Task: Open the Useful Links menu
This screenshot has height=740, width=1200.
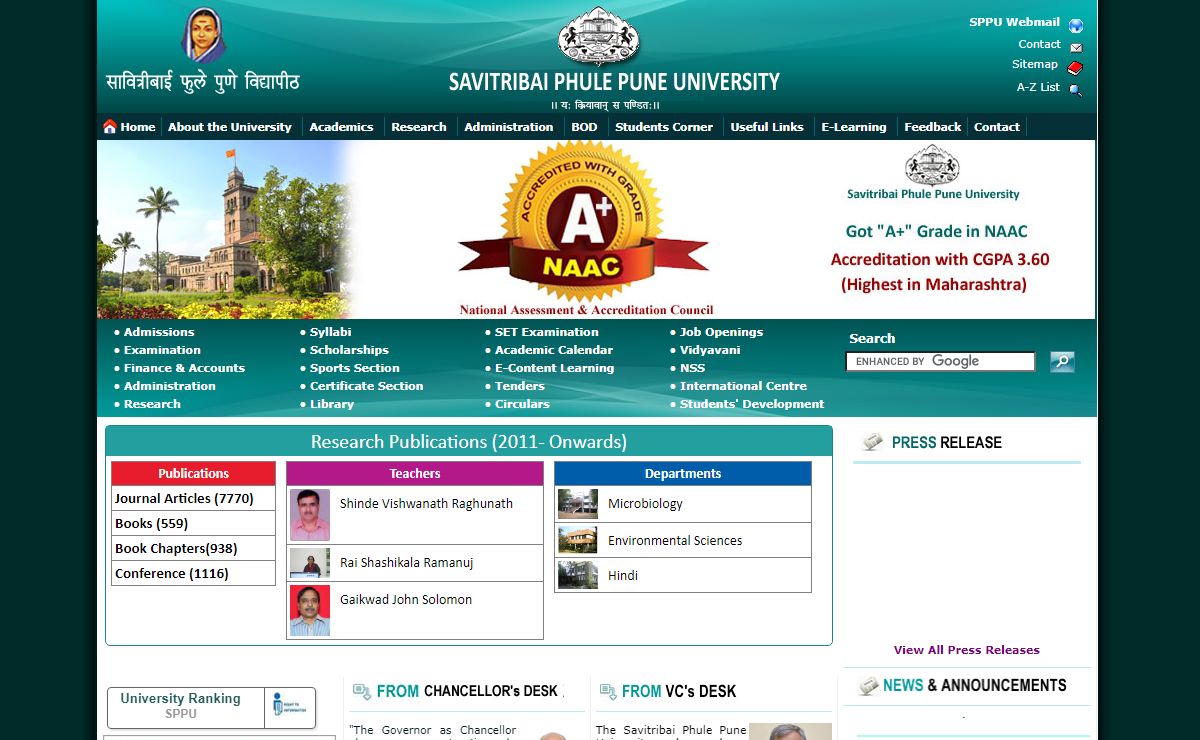Action: click(x=767, y=127)
